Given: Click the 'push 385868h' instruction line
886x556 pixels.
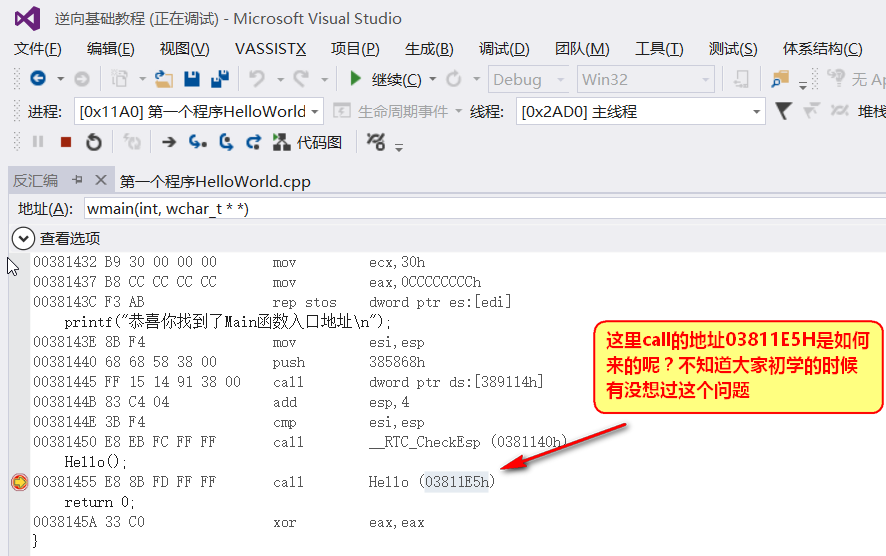Looking at the screenshot, I should coord(229,362).
